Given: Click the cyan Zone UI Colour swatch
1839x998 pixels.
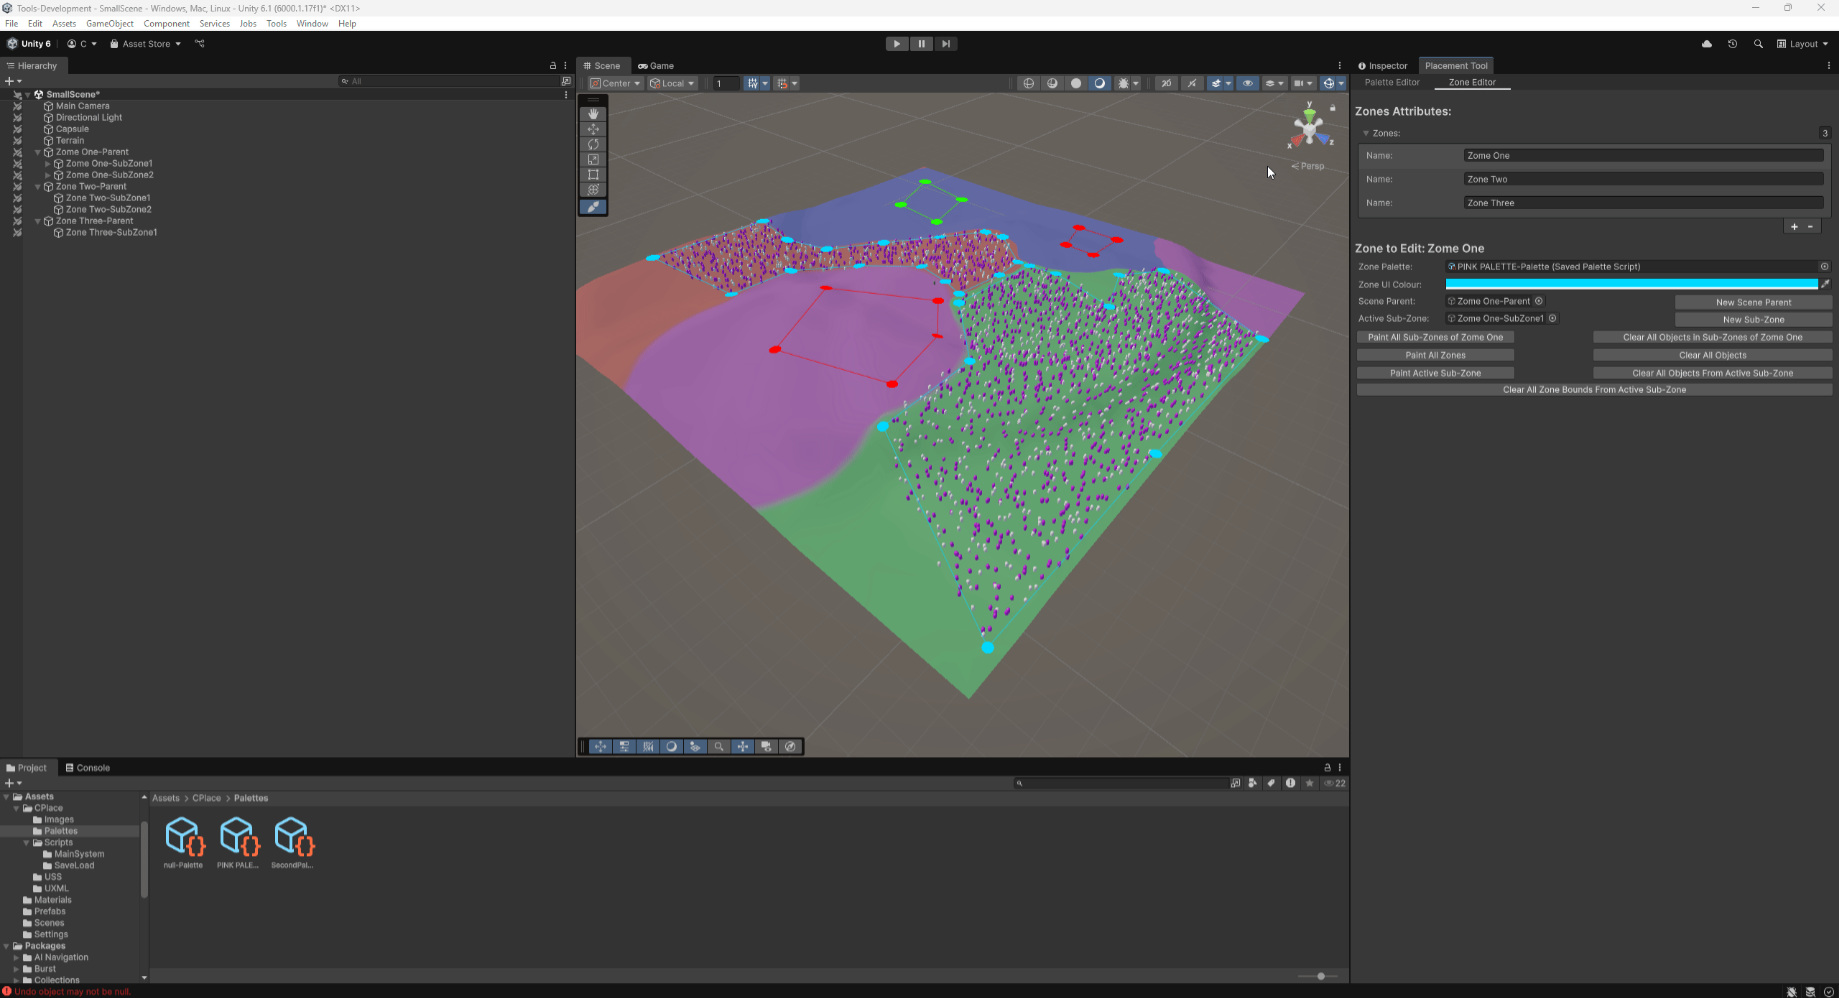Looking at the screenshot, I should click(1631, 284).
